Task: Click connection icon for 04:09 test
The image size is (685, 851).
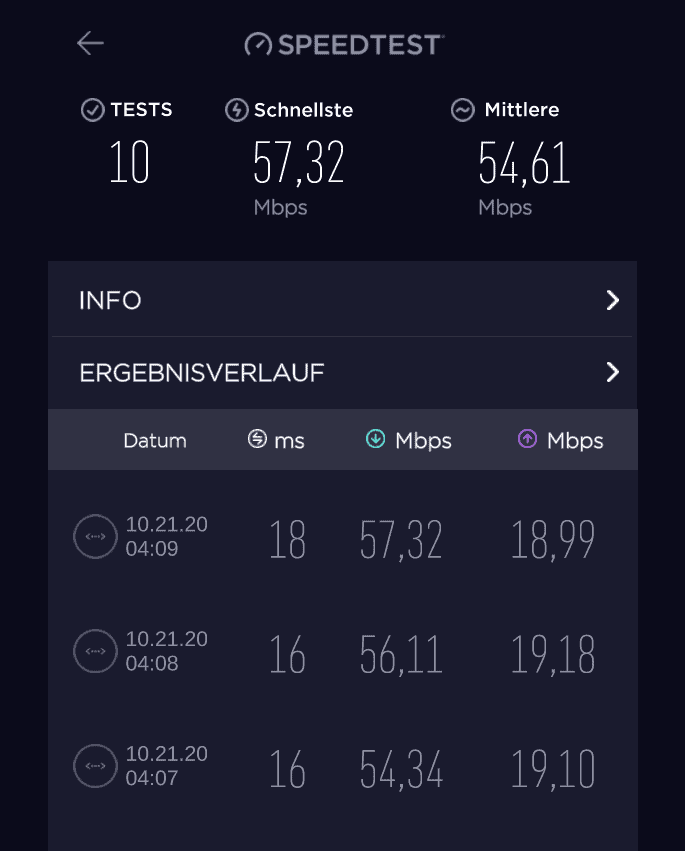Action: (96, 536)
